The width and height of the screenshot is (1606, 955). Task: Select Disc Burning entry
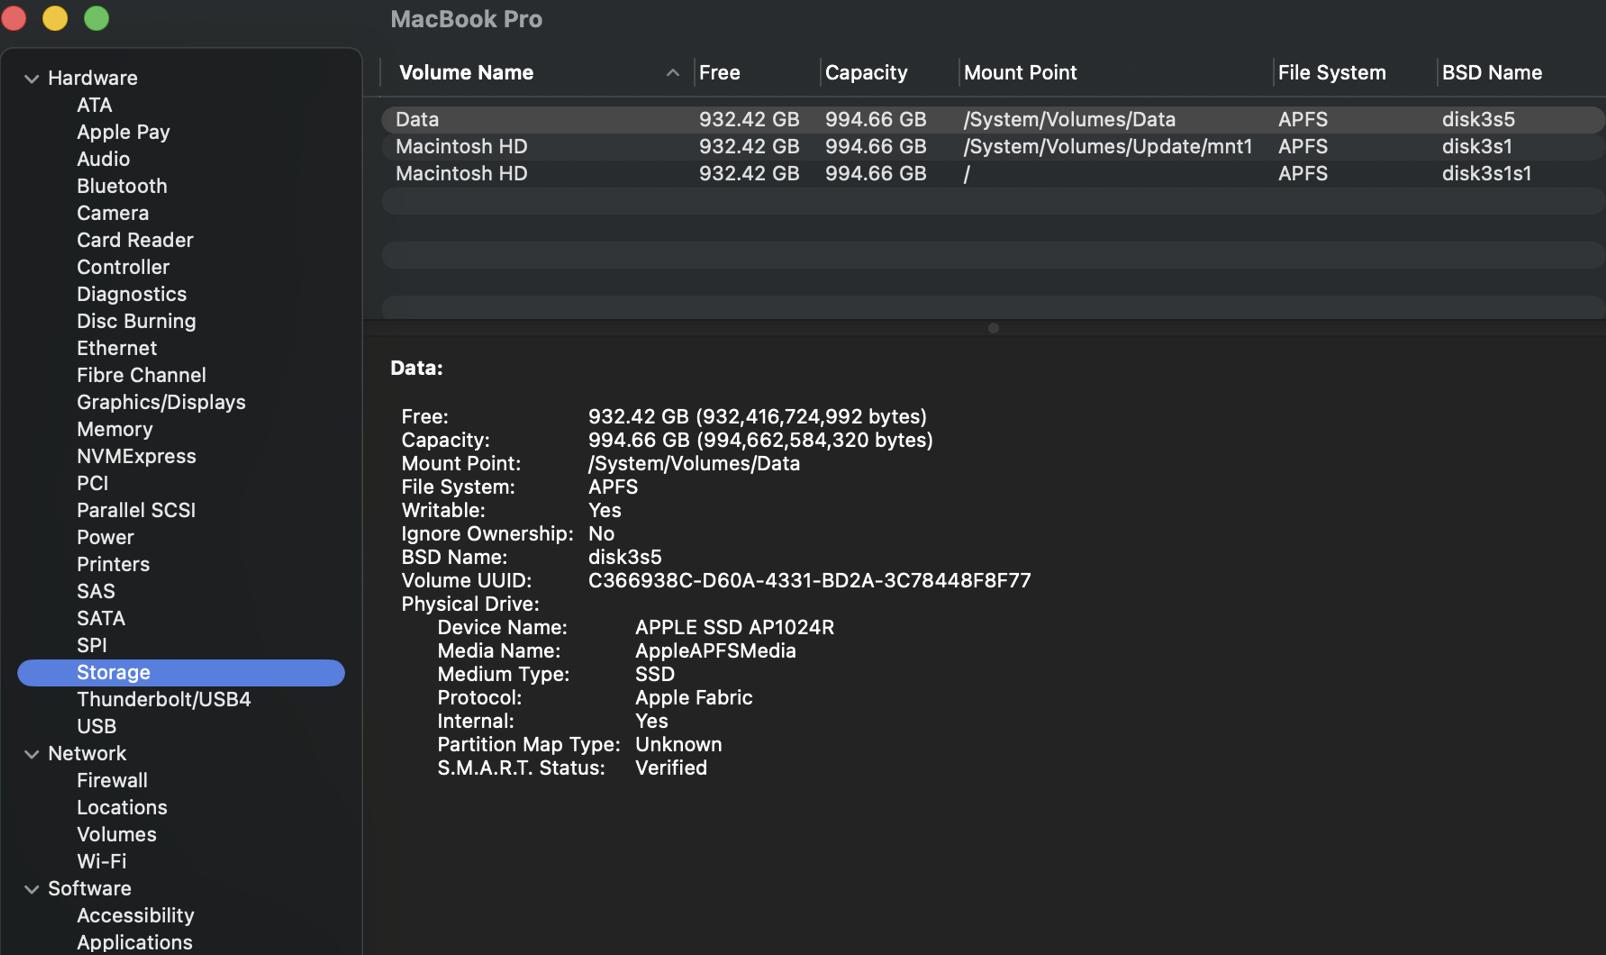[136, 321]
